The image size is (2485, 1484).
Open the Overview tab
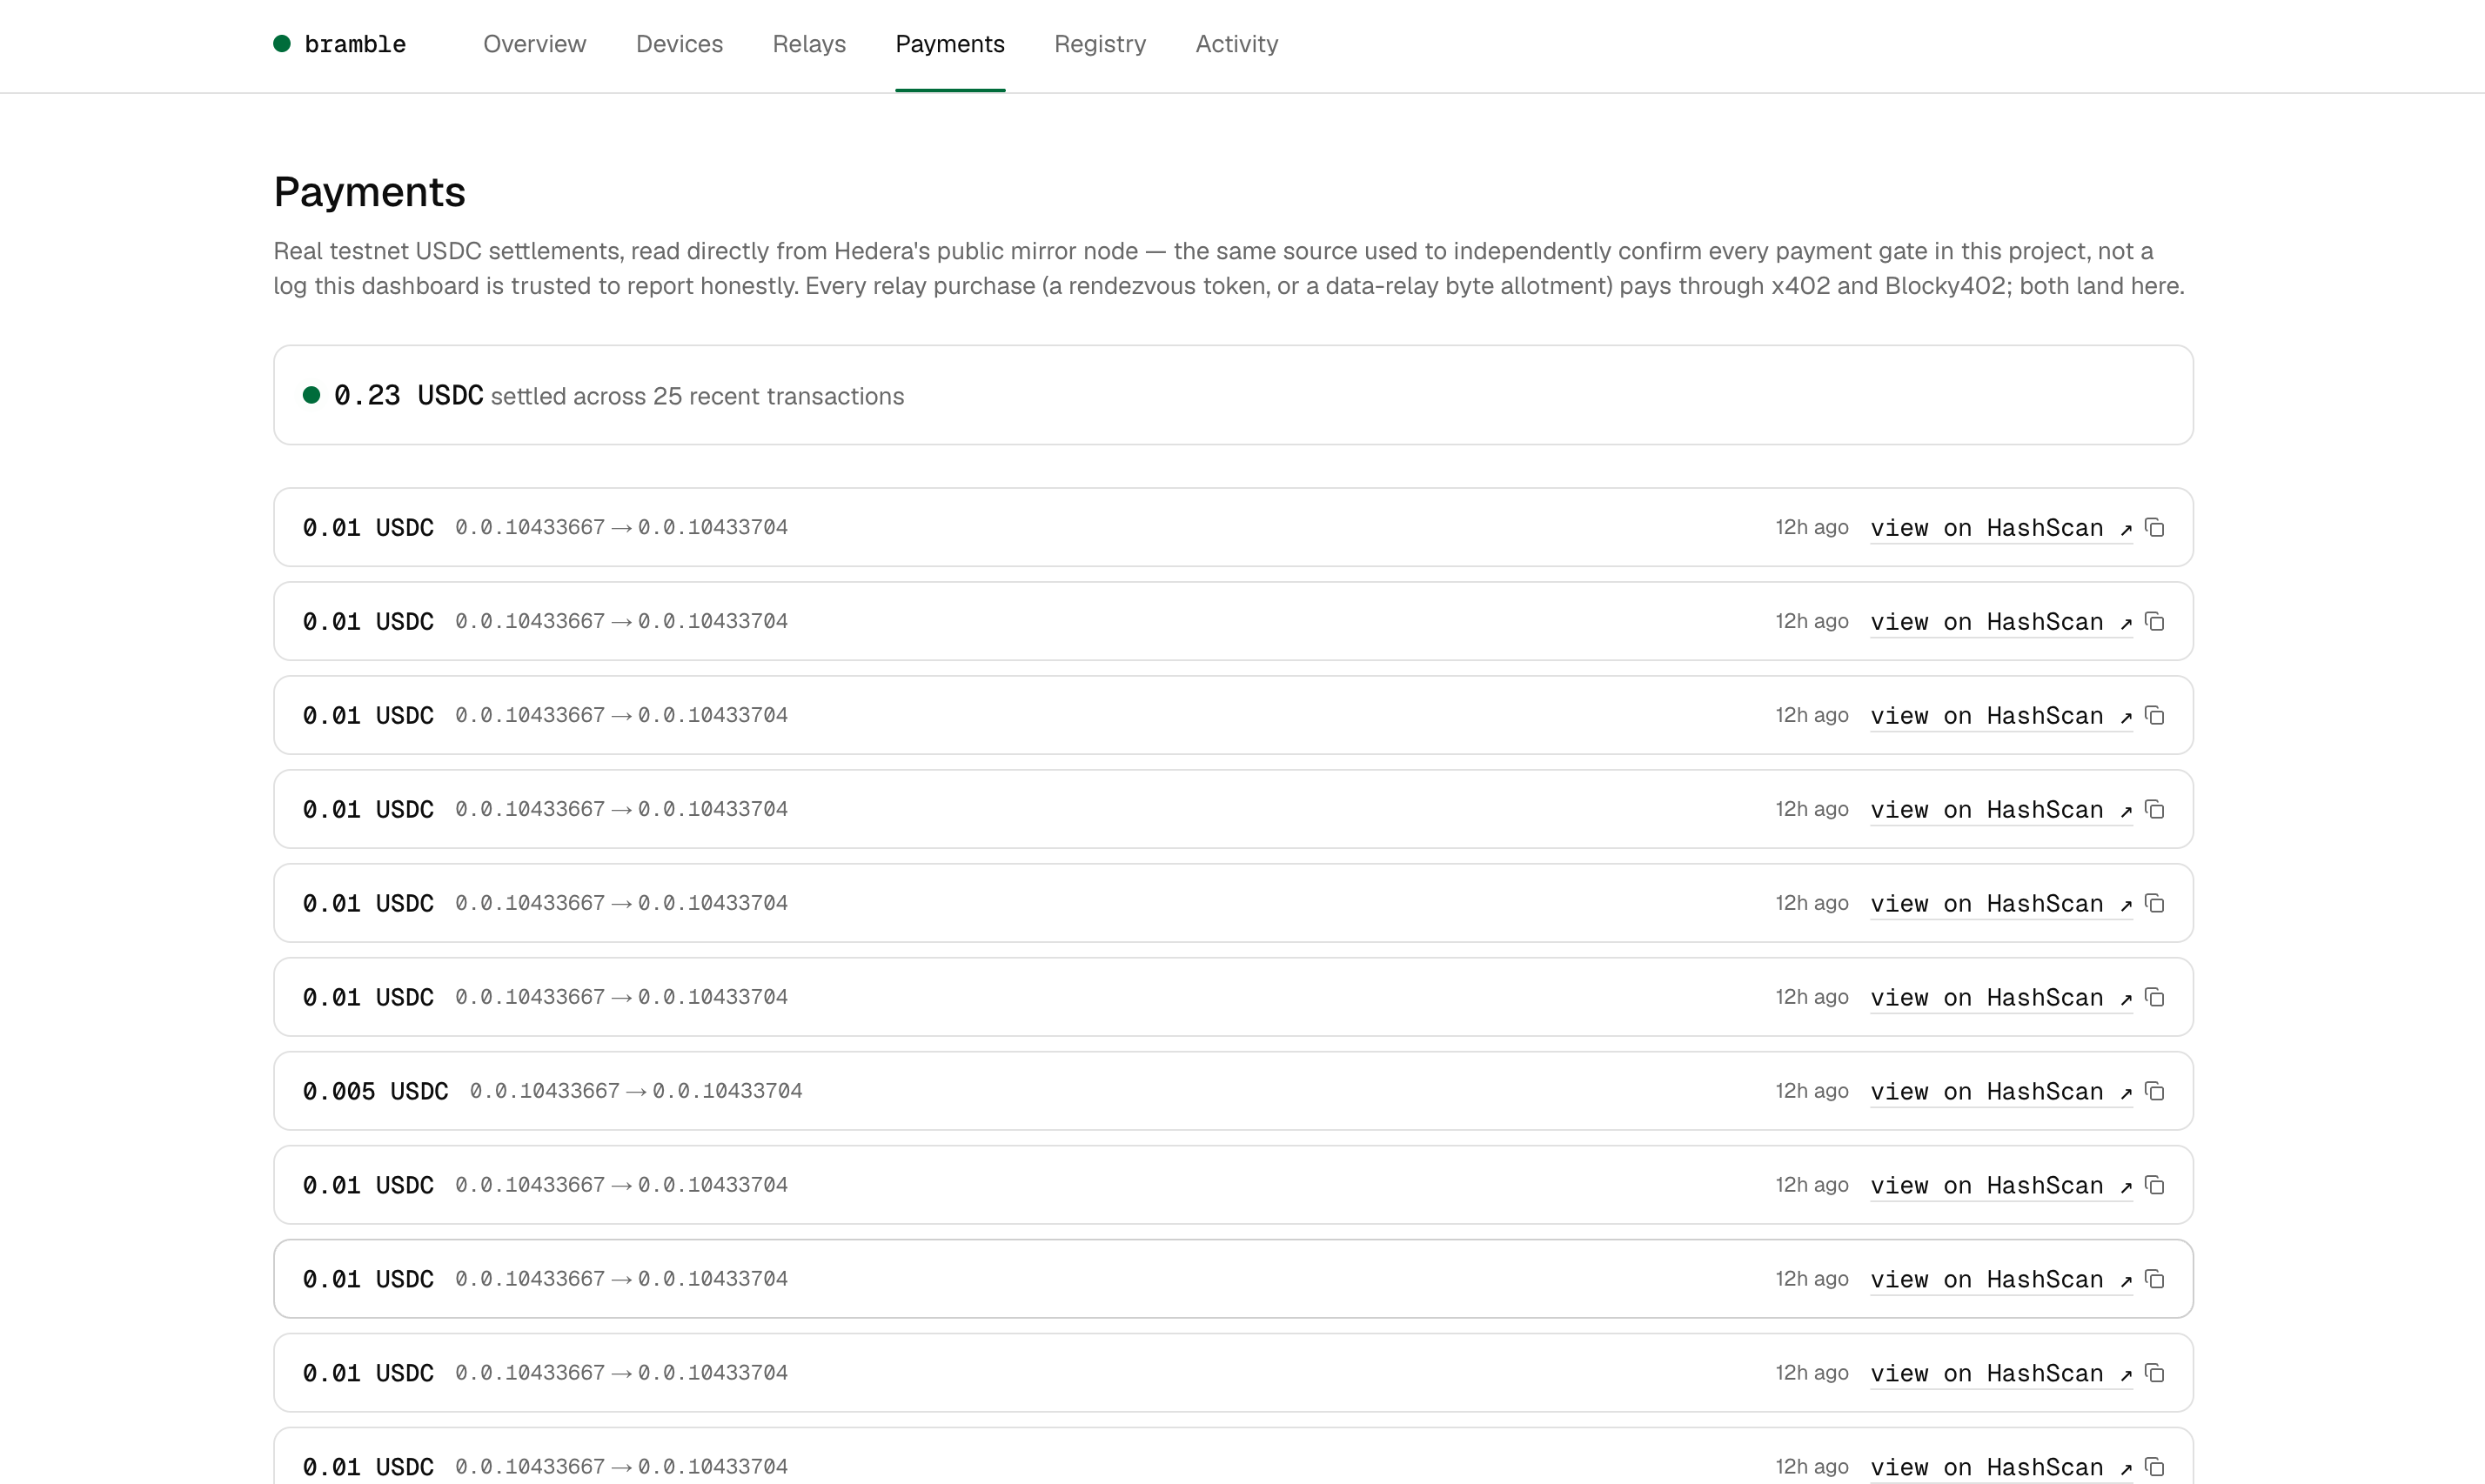(534, 44)
